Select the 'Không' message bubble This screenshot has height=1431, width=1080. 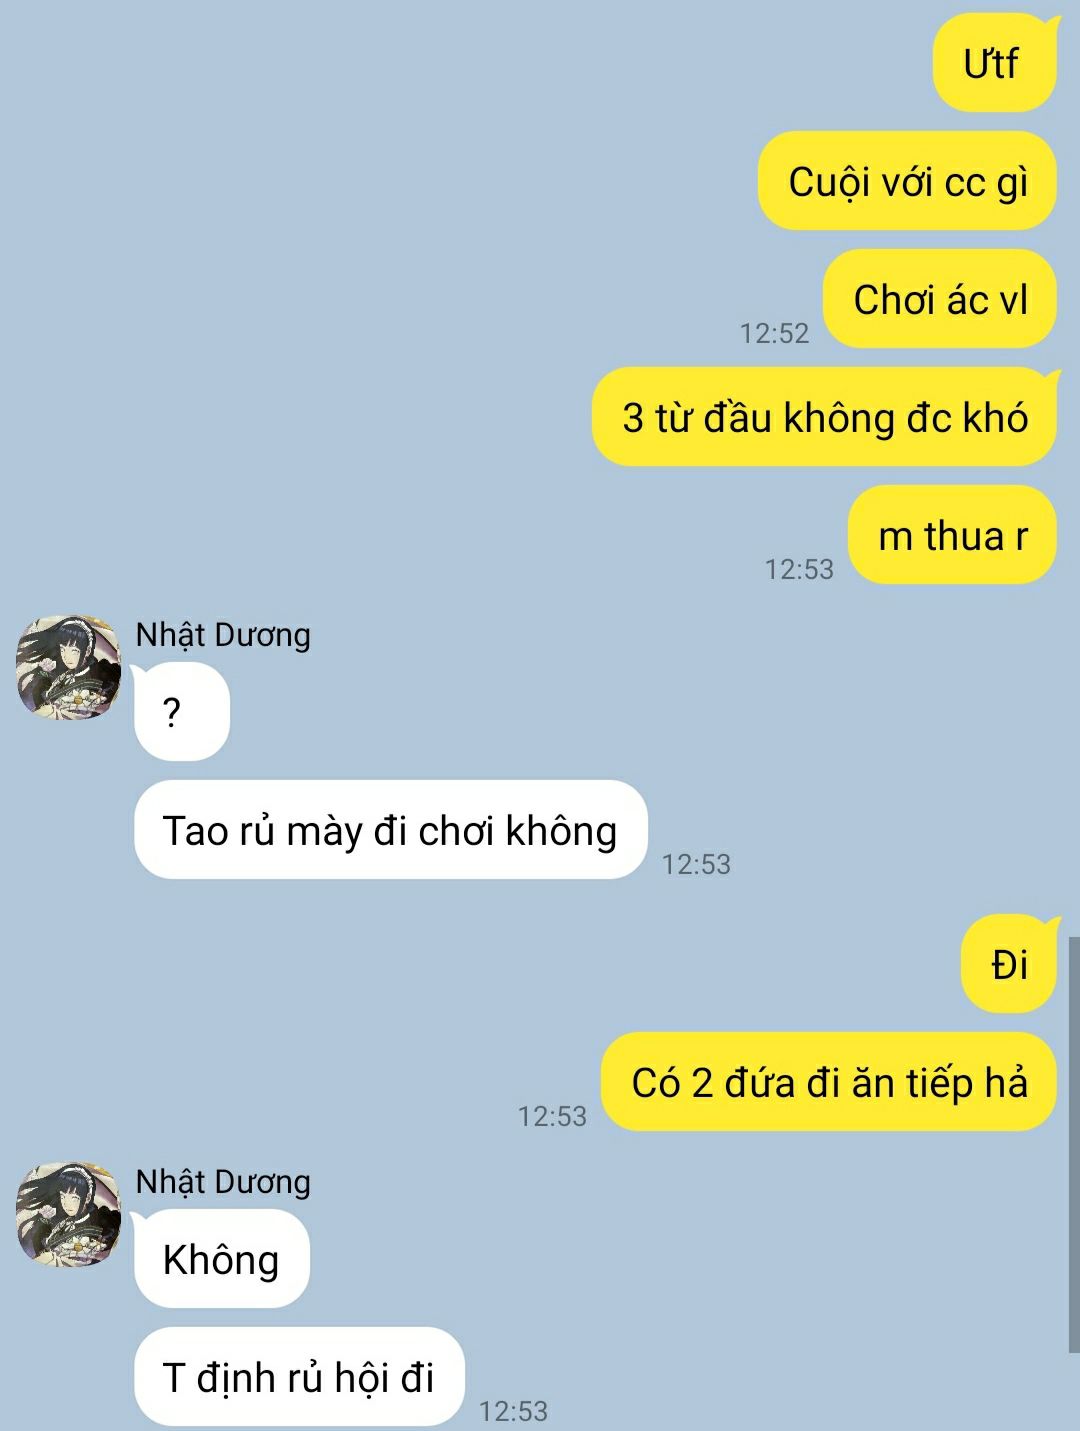222,1259
